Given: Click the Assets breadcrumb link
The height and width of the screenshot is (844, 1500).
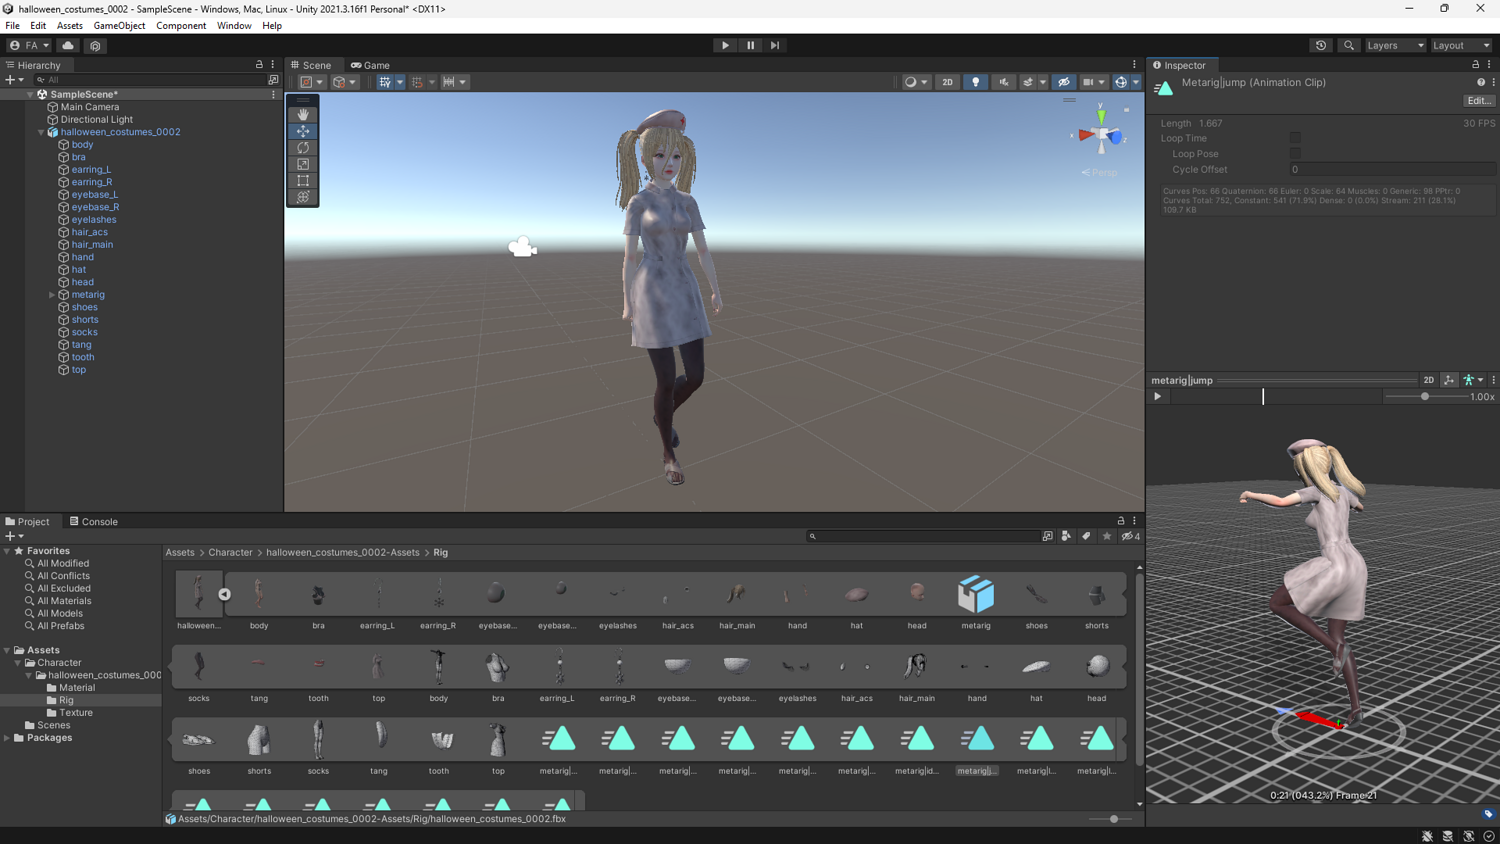Looking at the screenshot, I should [x=180, y=552].
